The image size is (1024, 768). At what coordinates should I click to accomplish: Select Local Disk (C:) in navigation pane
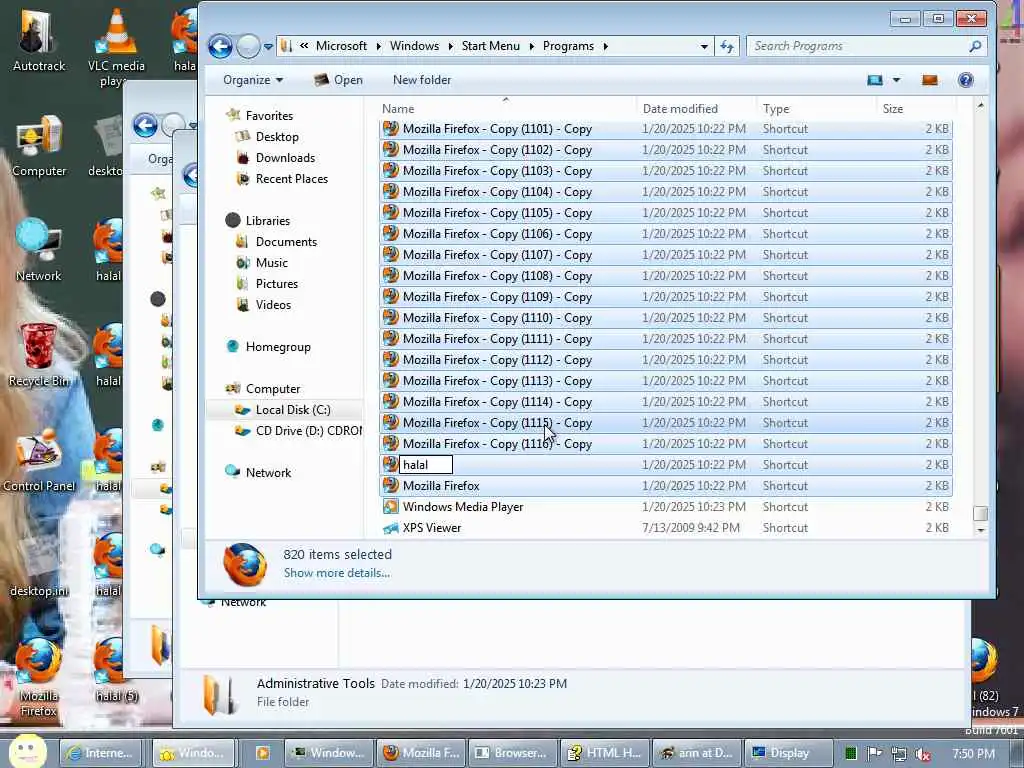tap(293, 409)
